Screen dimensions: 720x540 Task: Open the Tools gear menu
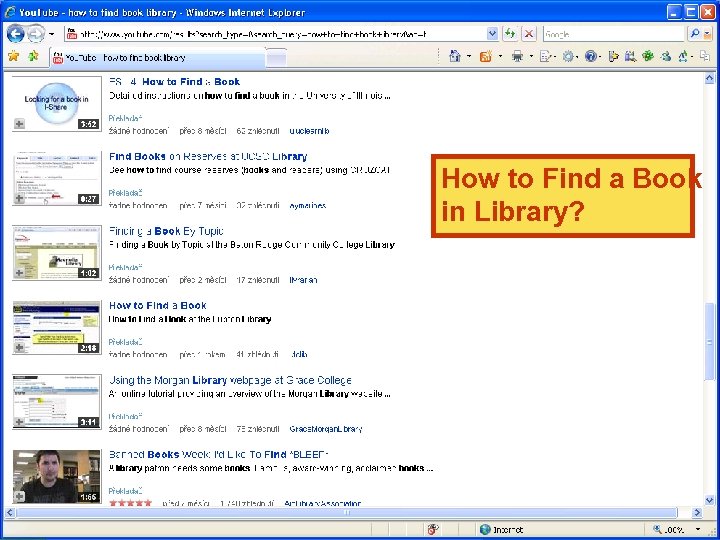click(x=570, y=56)
